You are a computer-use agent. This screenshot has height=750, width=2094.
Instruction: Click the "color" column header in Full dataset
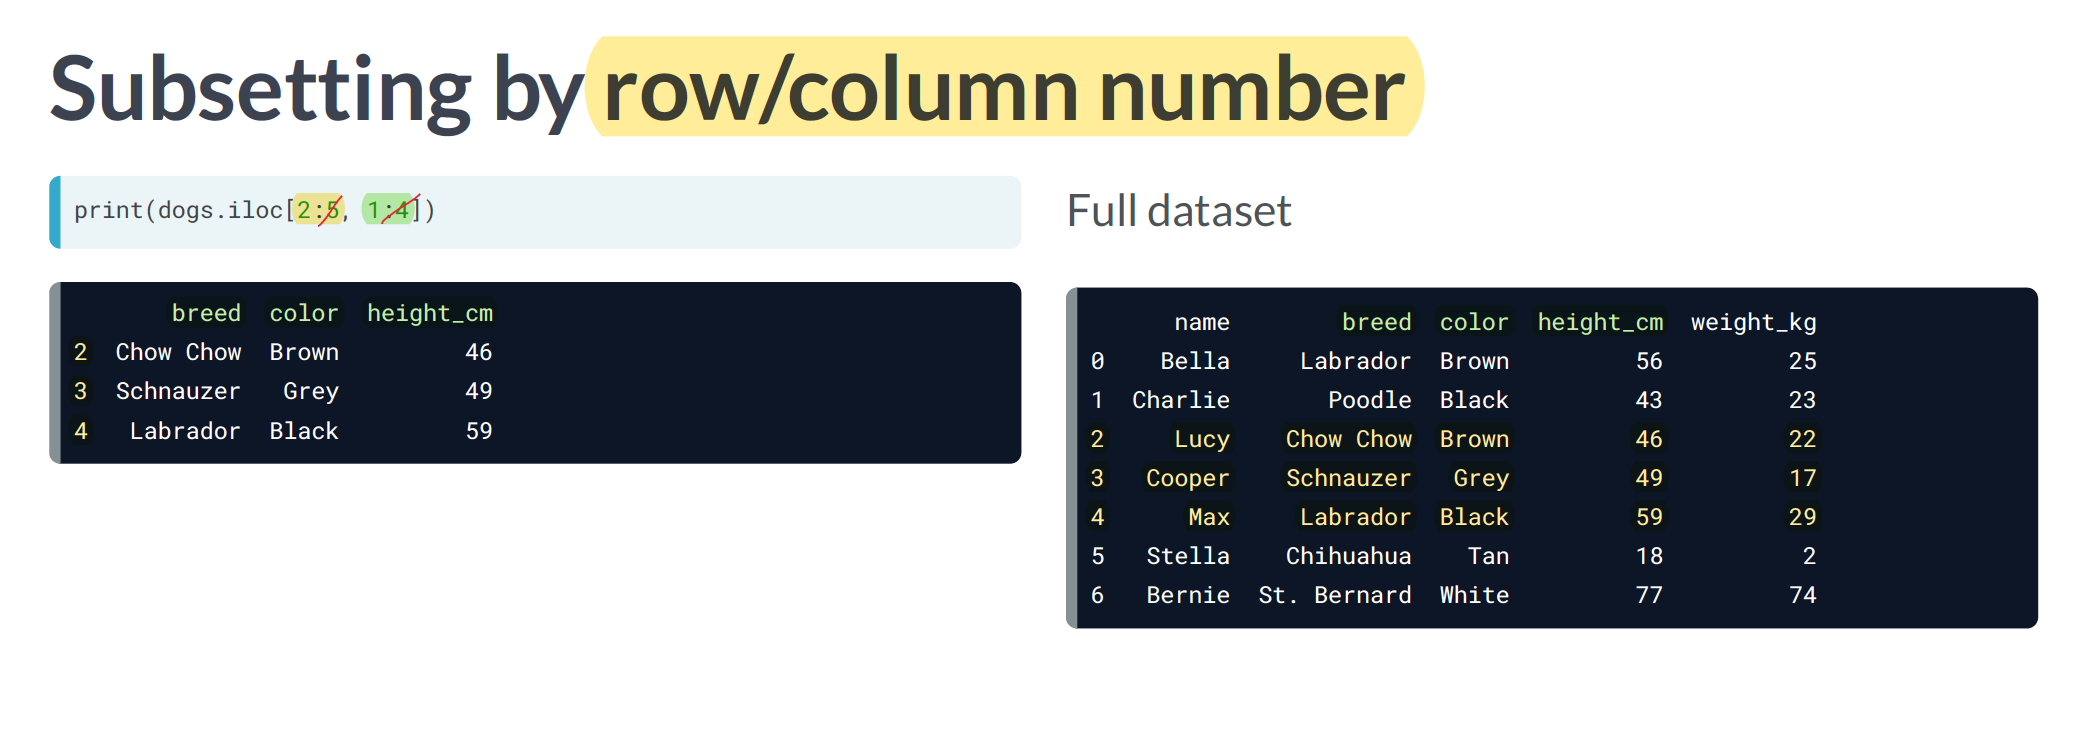pyautogui.click(x=1474, y=322)
